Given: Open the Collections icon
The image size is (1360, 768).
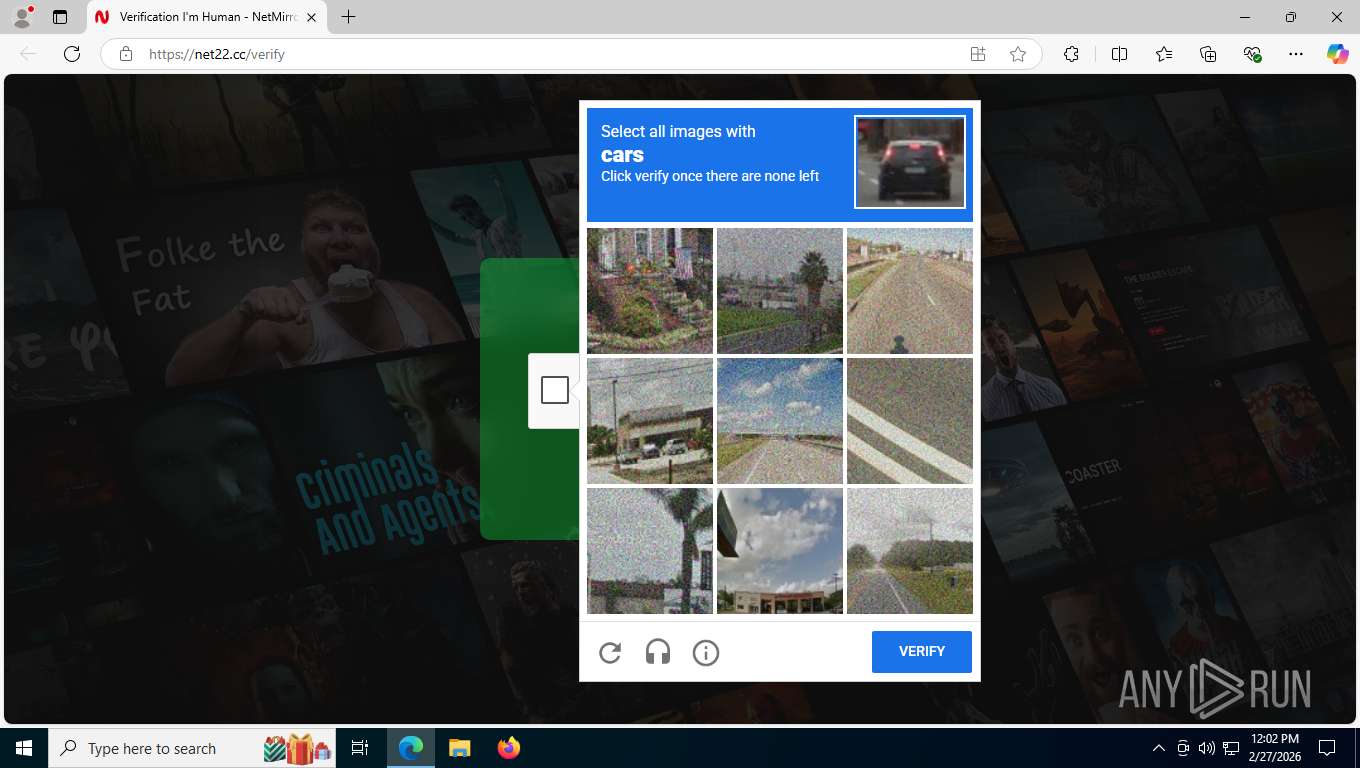Looking at the screenshot, I should coord(1208,54).
